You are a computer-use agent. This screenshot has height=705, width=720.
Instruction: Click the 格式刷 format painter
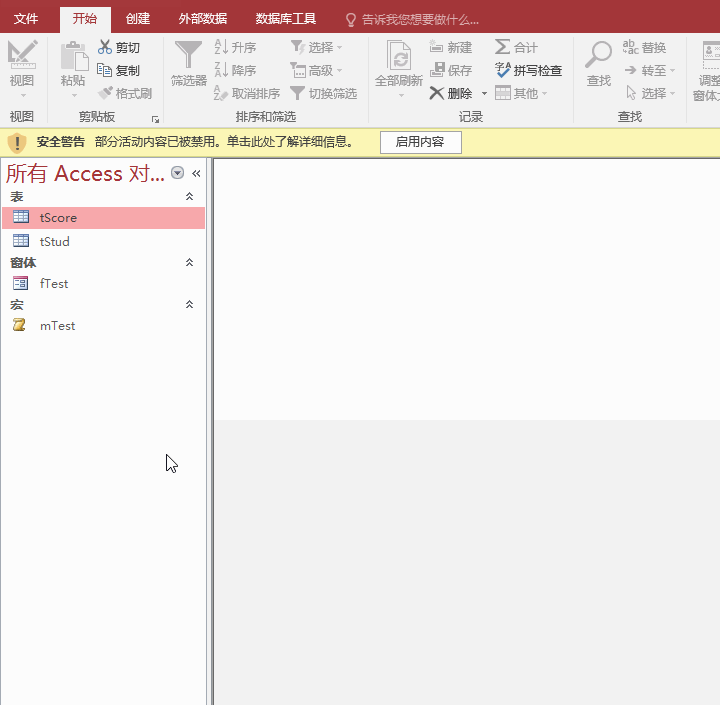(125, 93)
